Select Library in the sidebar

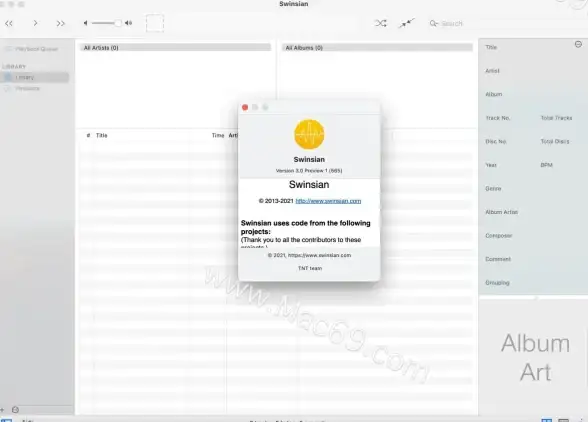(35, 77)
